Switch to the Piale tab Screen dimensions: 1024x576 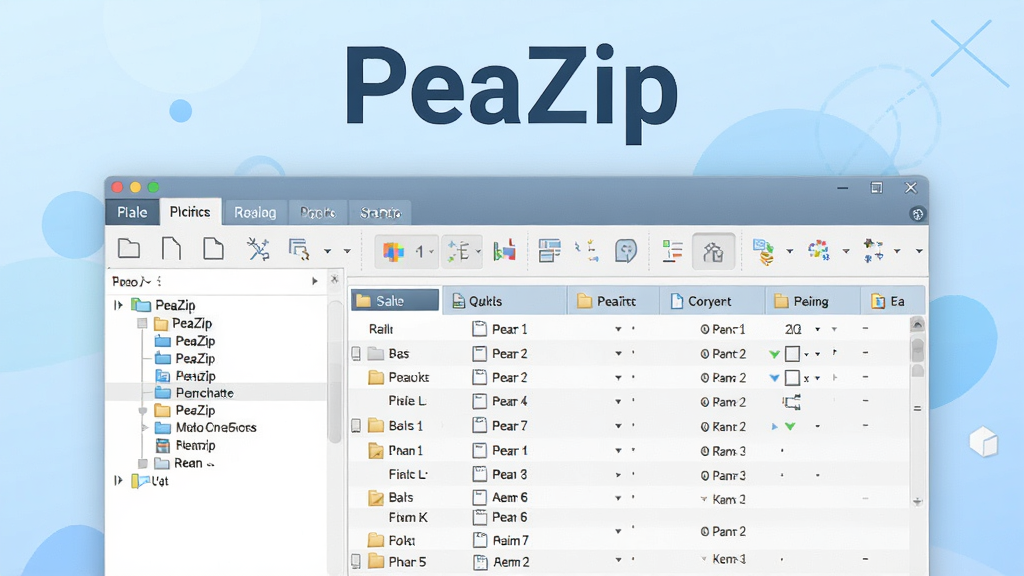132,212
